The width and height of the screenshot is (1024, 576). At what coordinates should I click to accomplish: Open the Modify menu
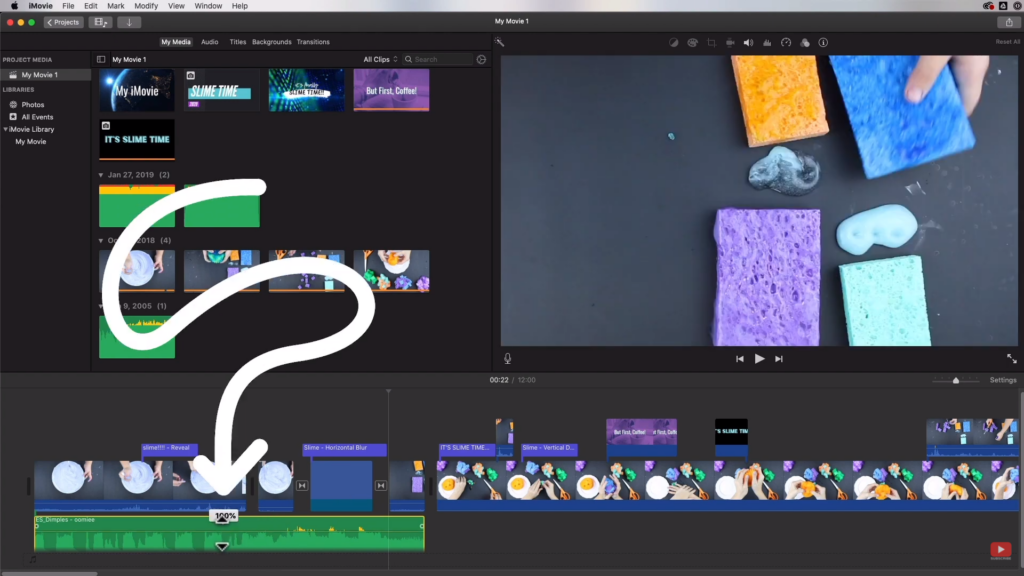[x=146, y=6]
